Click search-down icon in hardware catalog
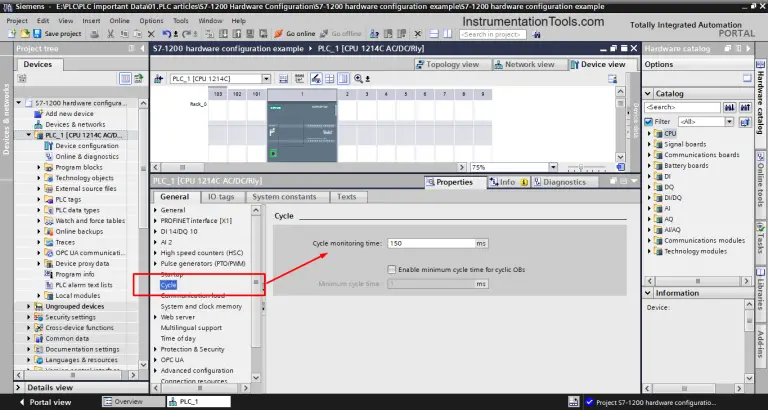 [x=730, y=107]
